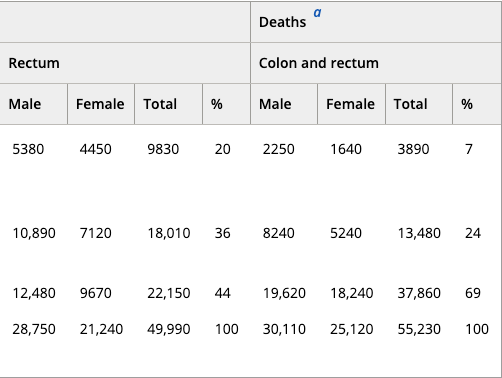Viewport: 502px width, 378px height.
Task: Click Total header under Colon and rectum
Action: (x=419, y=104)
